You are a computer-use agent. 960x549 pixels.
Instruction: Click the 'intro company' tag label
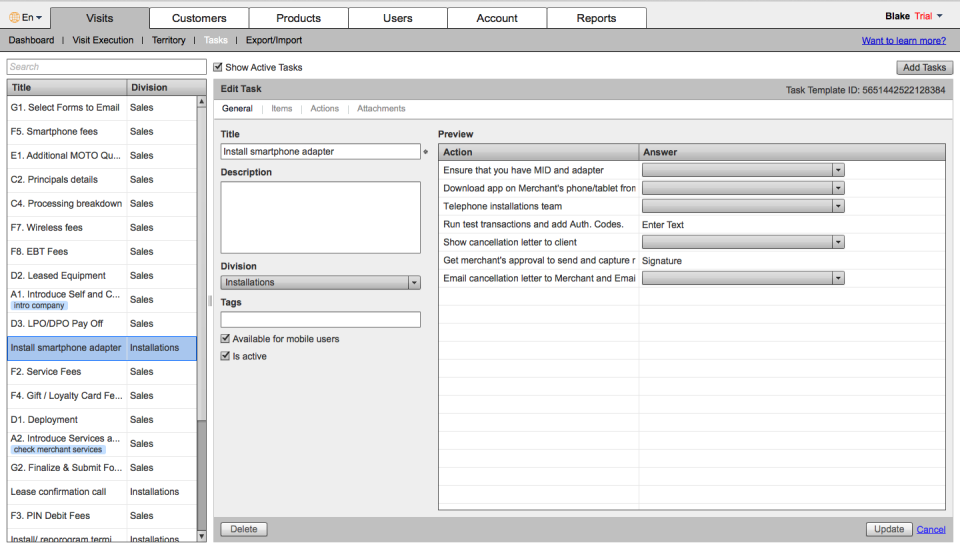pos(39,306)
